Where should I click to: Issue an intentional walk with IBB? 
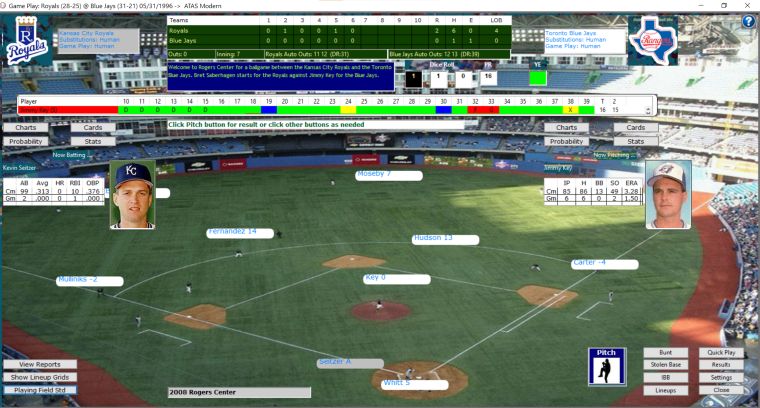pyautogui.click(x=665, y=377)
